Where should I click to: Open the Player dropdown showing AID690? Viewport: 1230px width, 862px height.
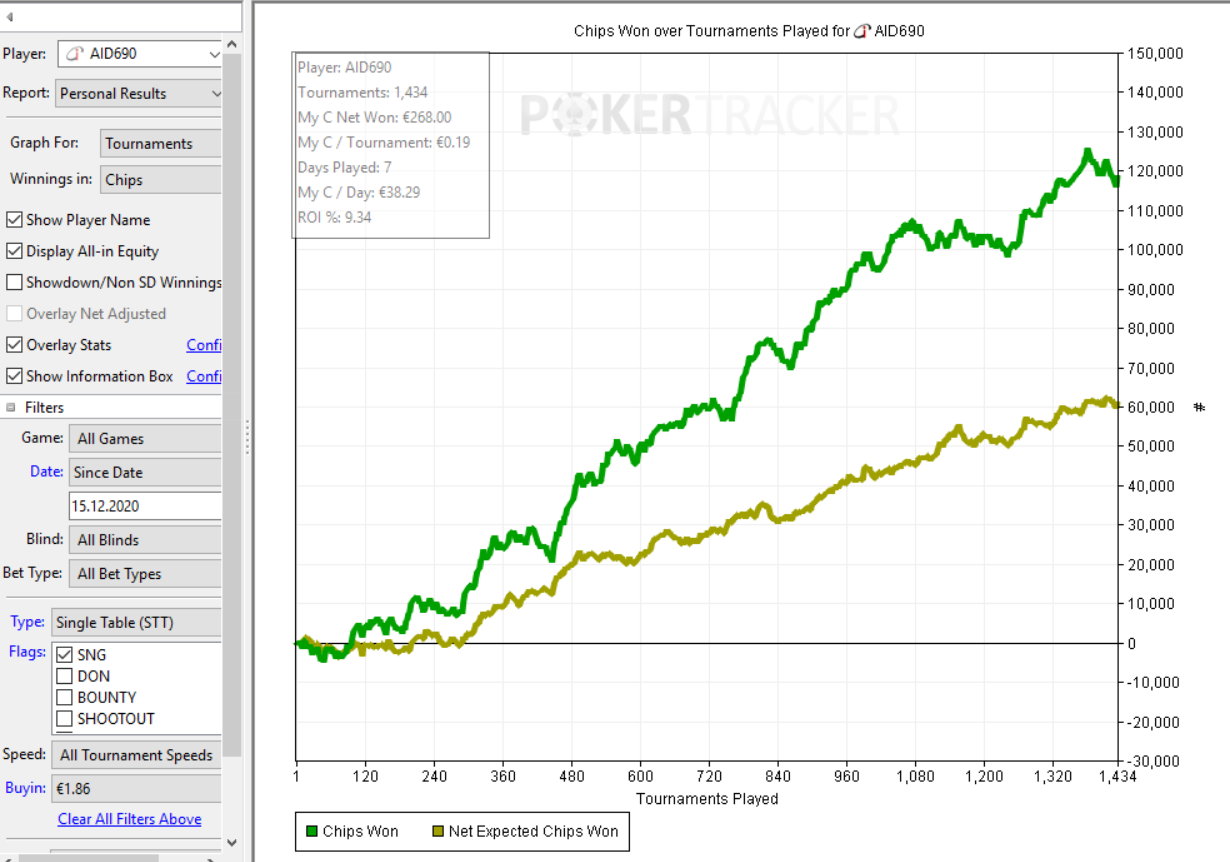click(x=139, y=54)
